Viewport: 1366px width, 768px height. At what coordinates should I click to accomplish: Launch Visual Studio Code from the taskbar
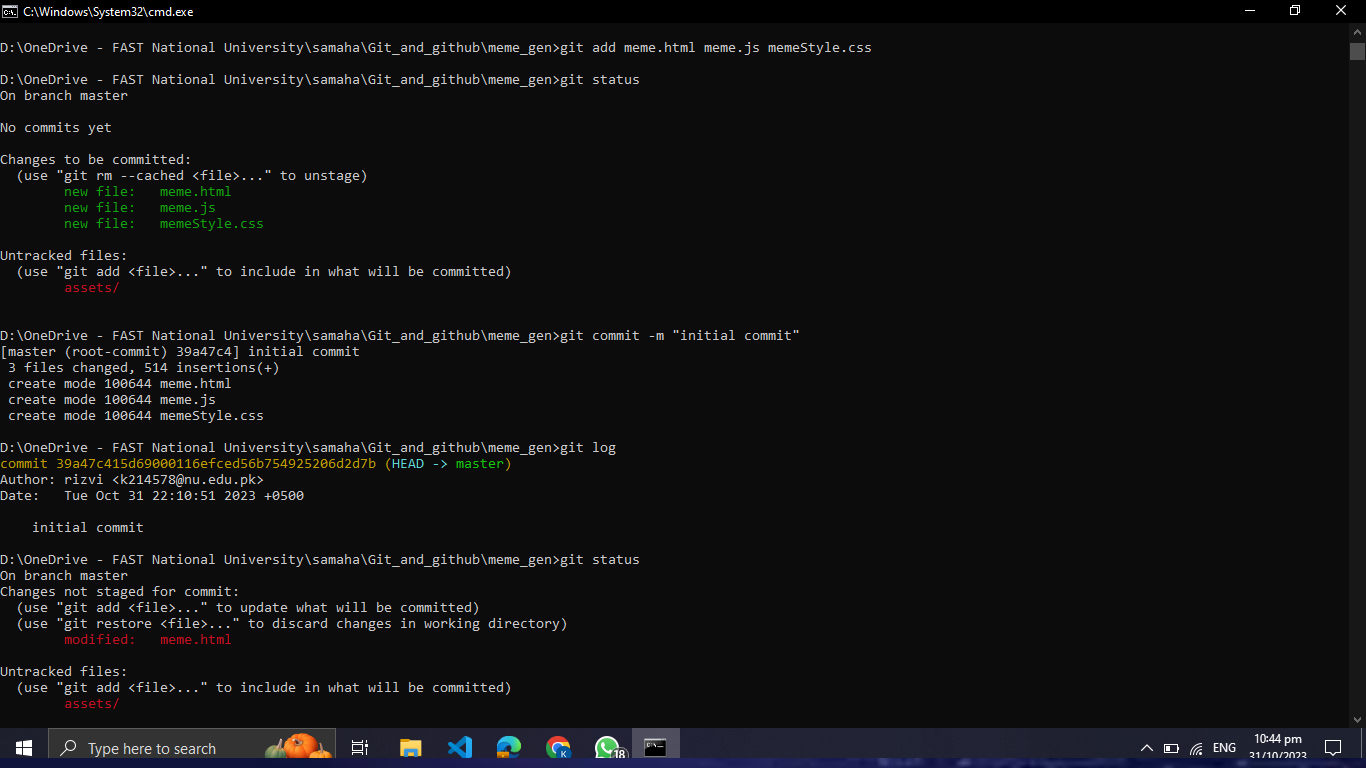[459, 747]
